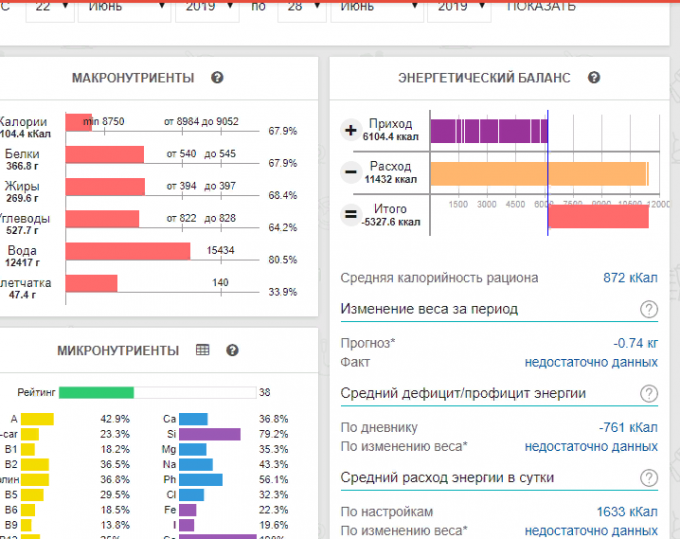Show help for Средний расход энергии в сутки

tap(649, 477)
